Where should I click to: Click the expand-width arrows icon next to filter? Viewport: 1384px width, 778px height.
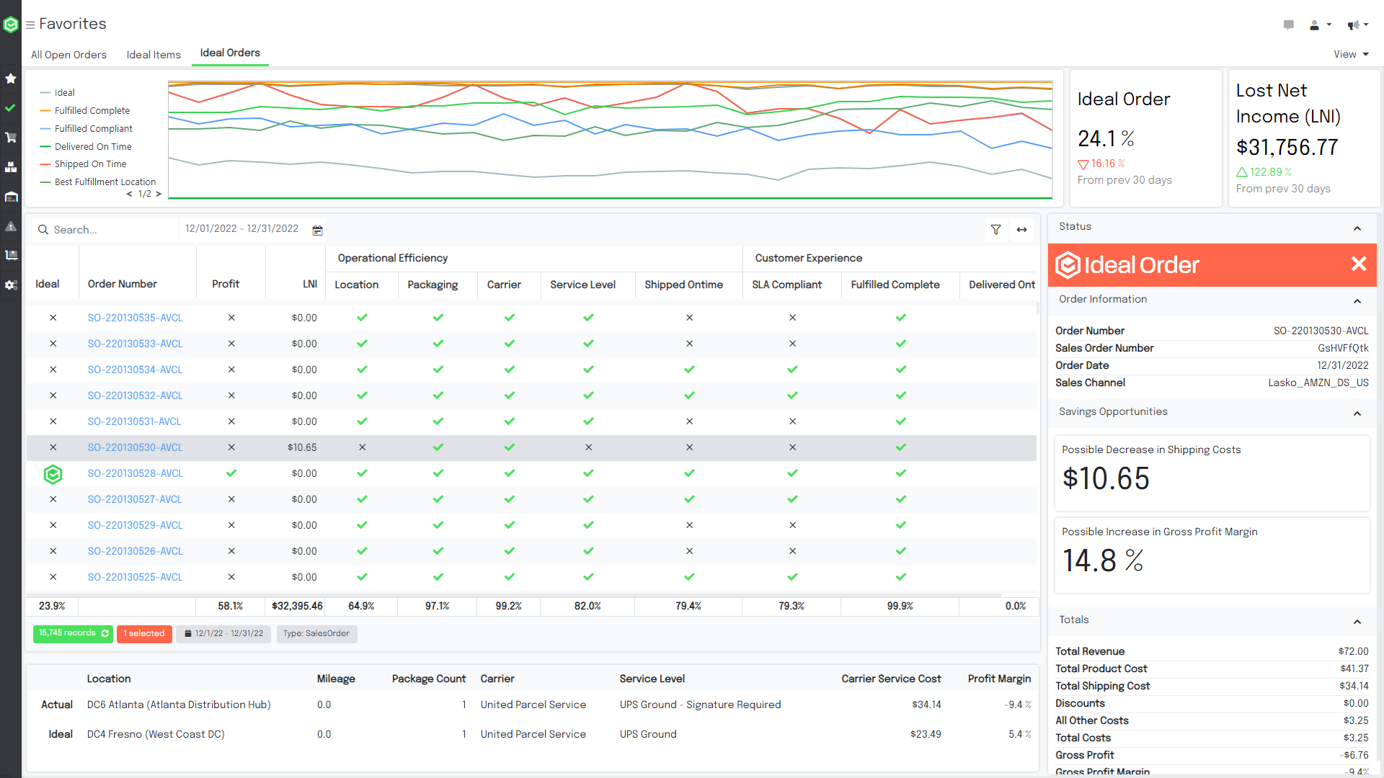1021,229
